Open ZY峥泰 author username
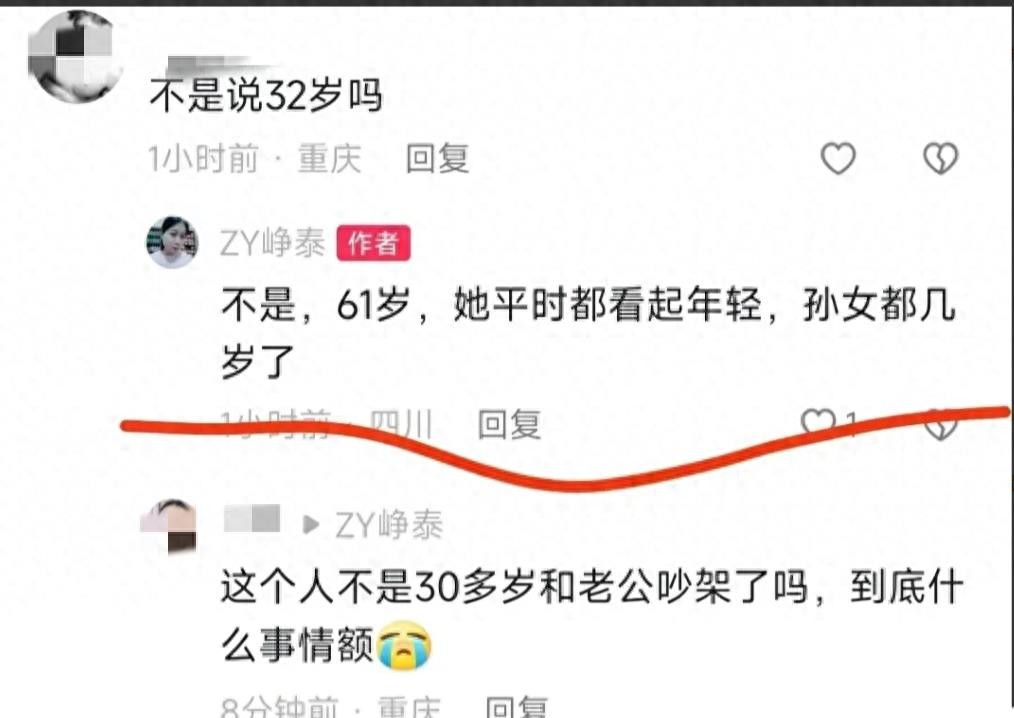The image size is (1014, 718). click(272, 243)
